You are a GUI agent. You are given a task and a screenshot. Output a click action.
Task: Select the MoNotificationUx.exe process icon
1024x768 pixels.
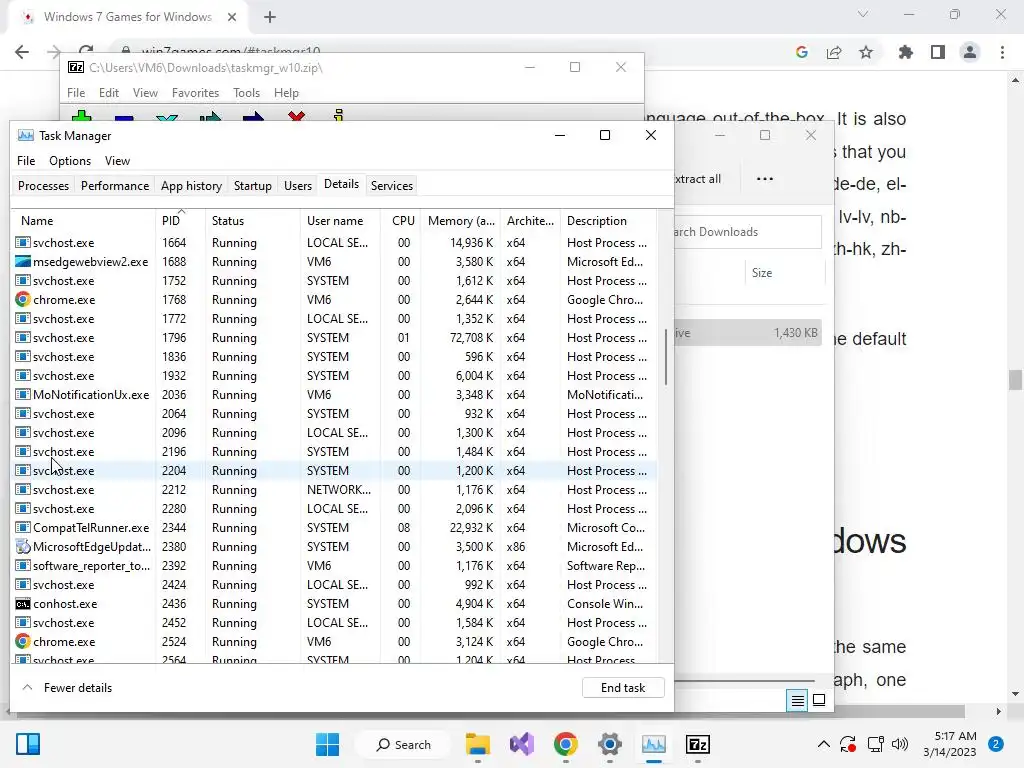(x=23, y=394)
